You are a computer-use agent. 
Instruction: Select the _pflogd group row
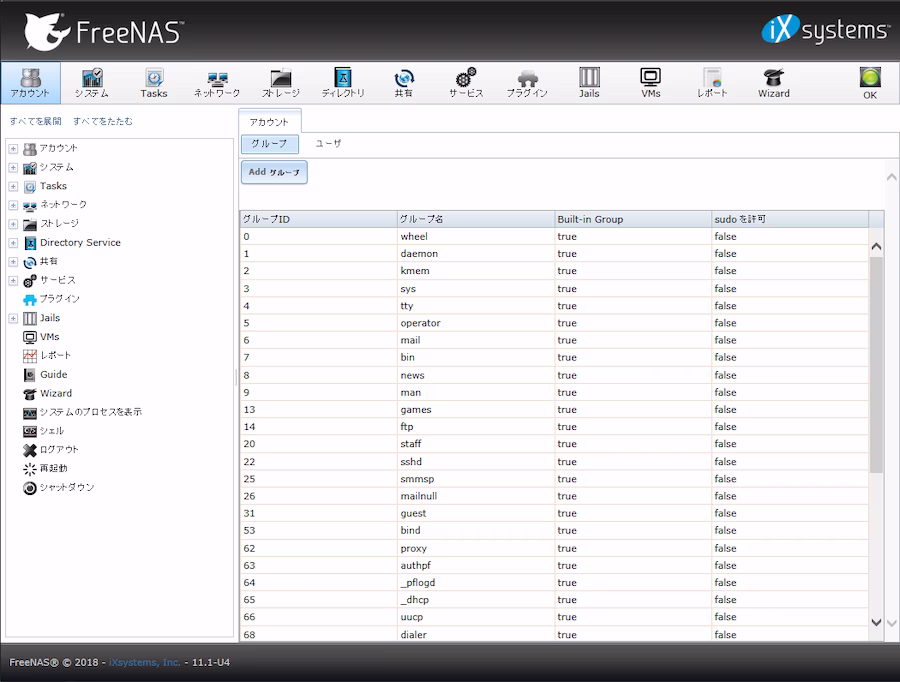pos(554,583)
